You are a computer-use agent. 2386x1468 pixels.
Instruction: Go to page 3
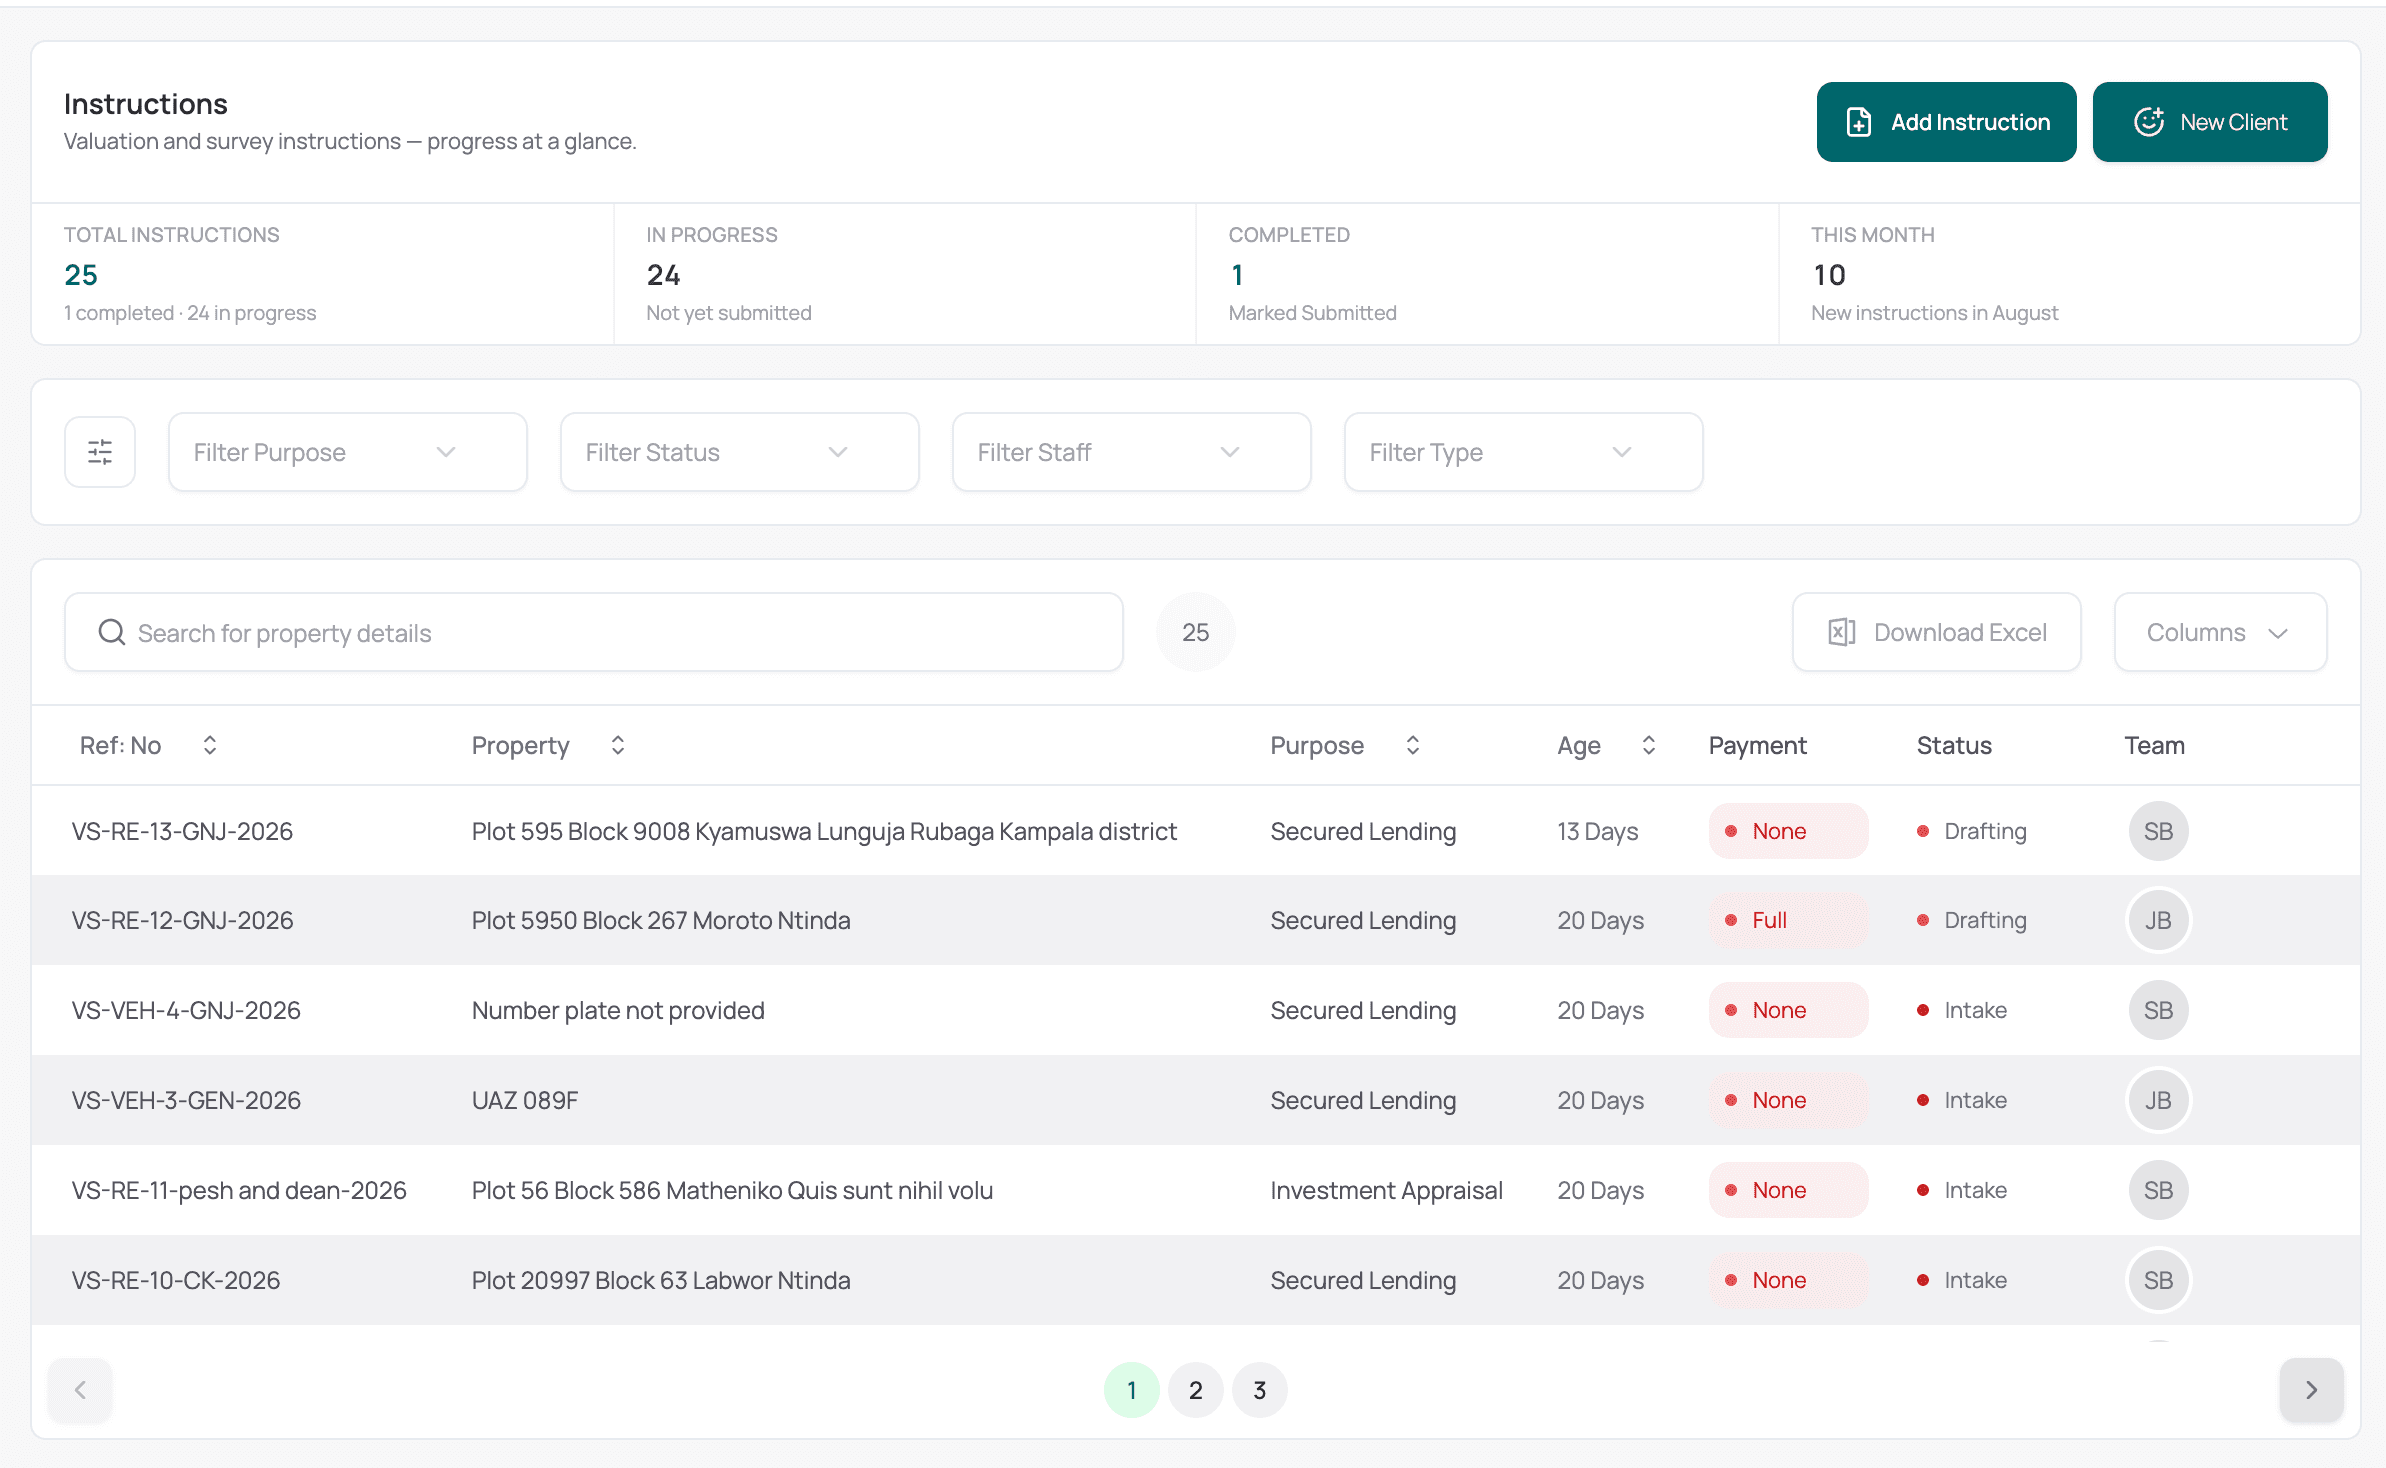1260,1390
